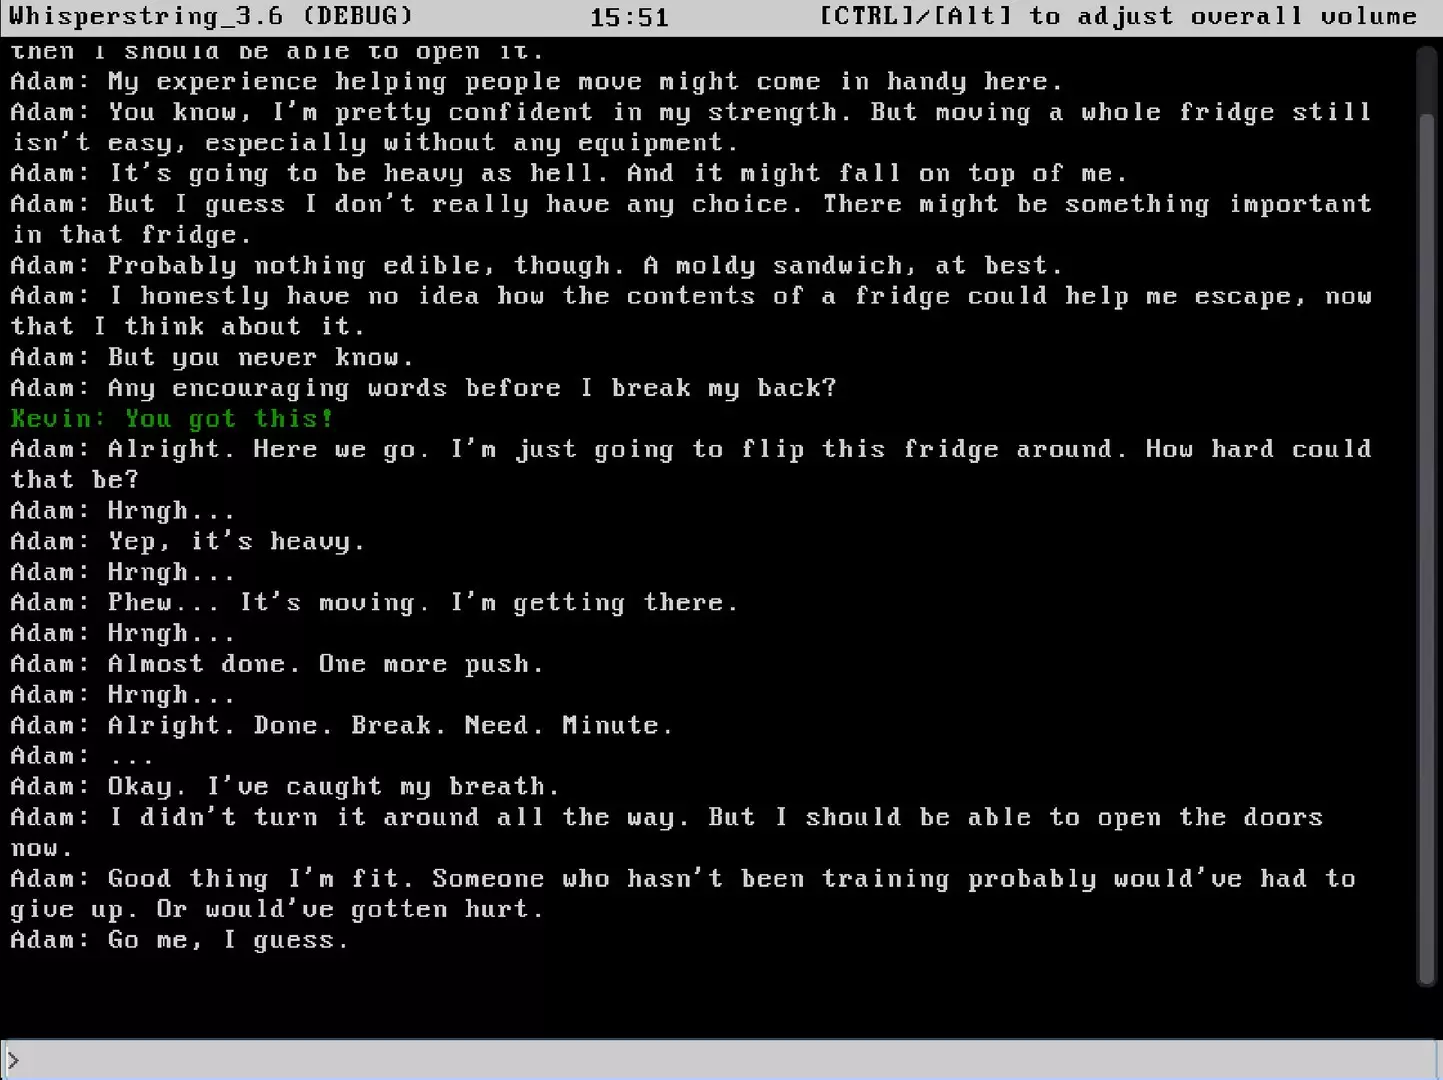Click the vertical scrollbar thumb
The image size is (1443, 1080).
tap(1427, 550)
